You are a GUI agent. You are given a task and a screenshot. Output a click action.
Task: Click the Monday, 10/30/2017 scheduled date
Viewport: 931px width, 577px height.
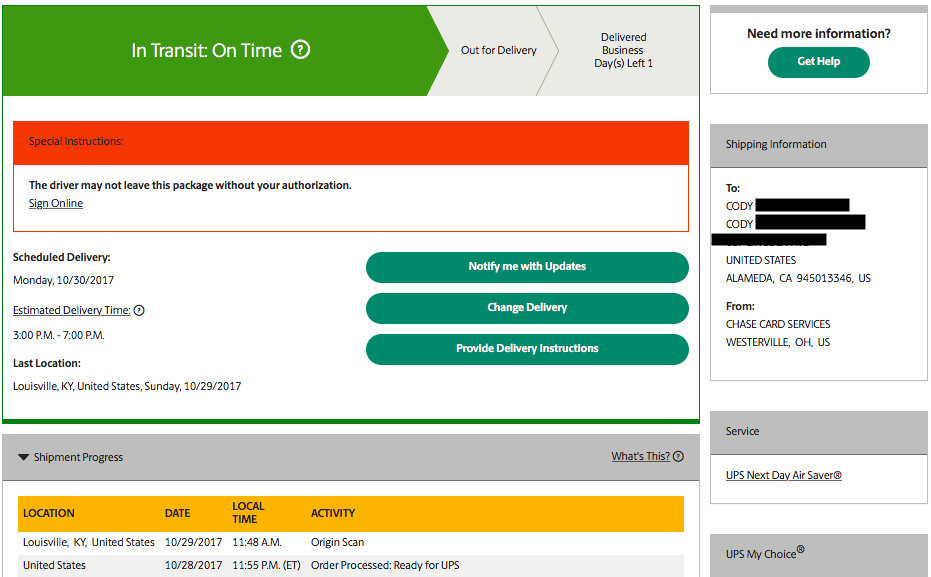[x=64, y=280]
